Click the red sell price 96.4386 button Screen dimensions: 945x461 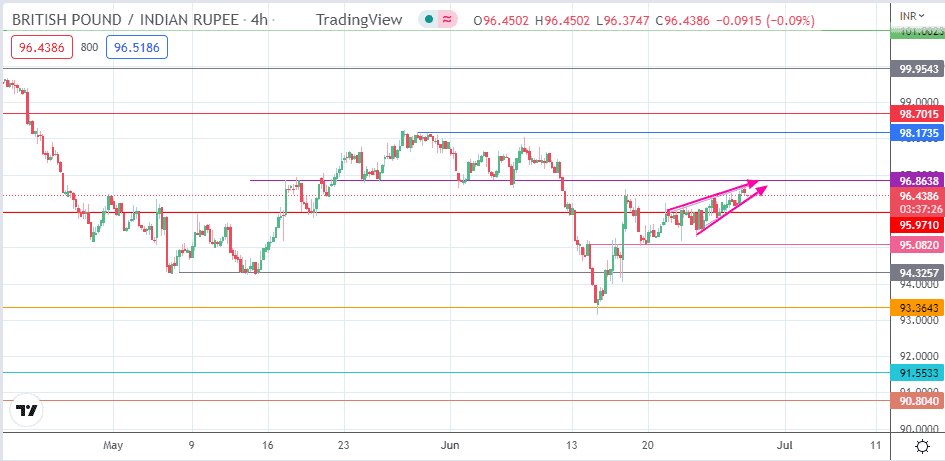[x=42, y=48]
